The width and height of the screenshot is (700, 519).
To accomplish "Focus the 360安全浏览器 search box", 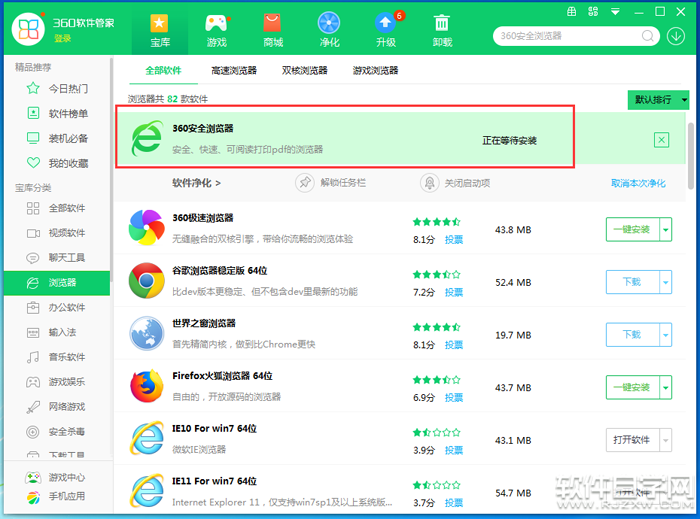I will pos(569,36).
